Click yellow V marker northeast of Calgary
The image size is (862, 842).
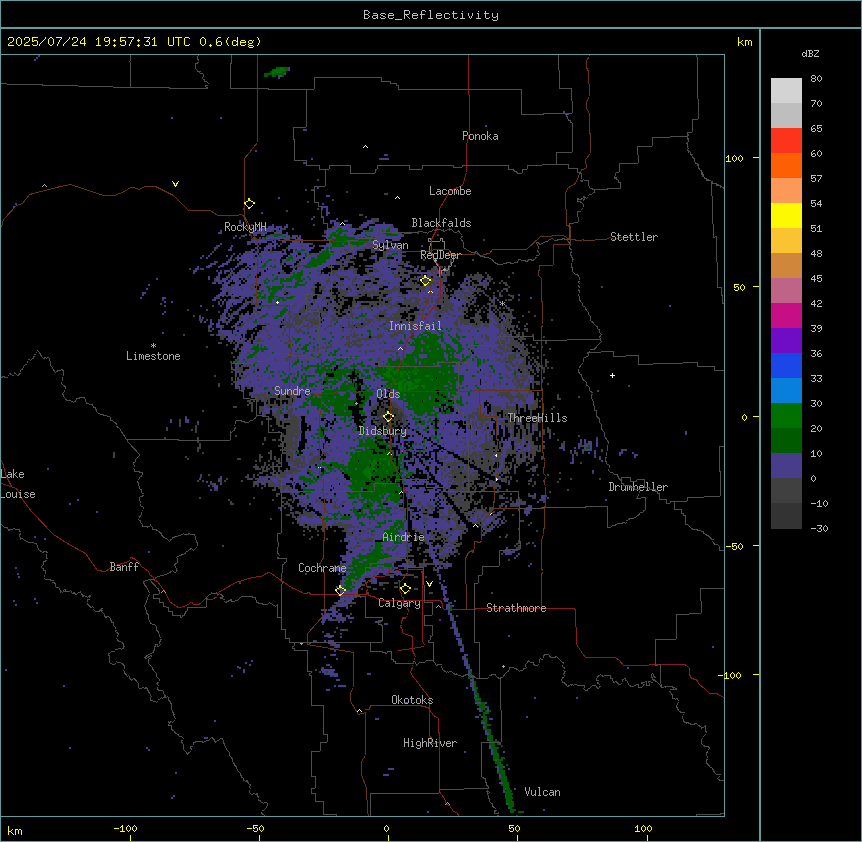click(x=429, y=584)
